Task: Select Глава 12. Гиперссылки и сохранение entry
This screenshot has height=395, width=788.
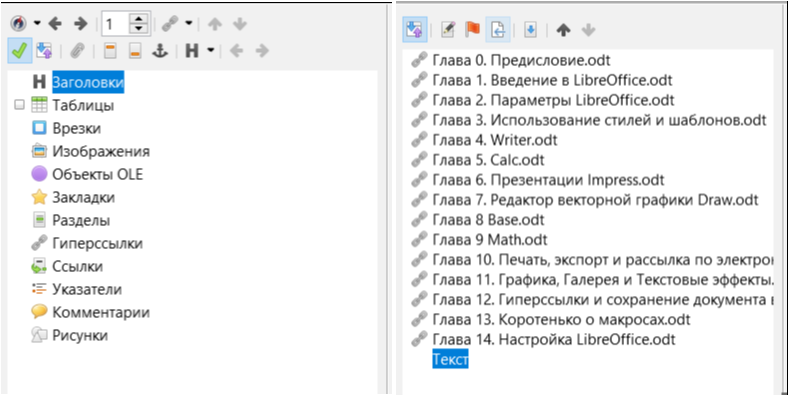Action: [x=603, y=300]
